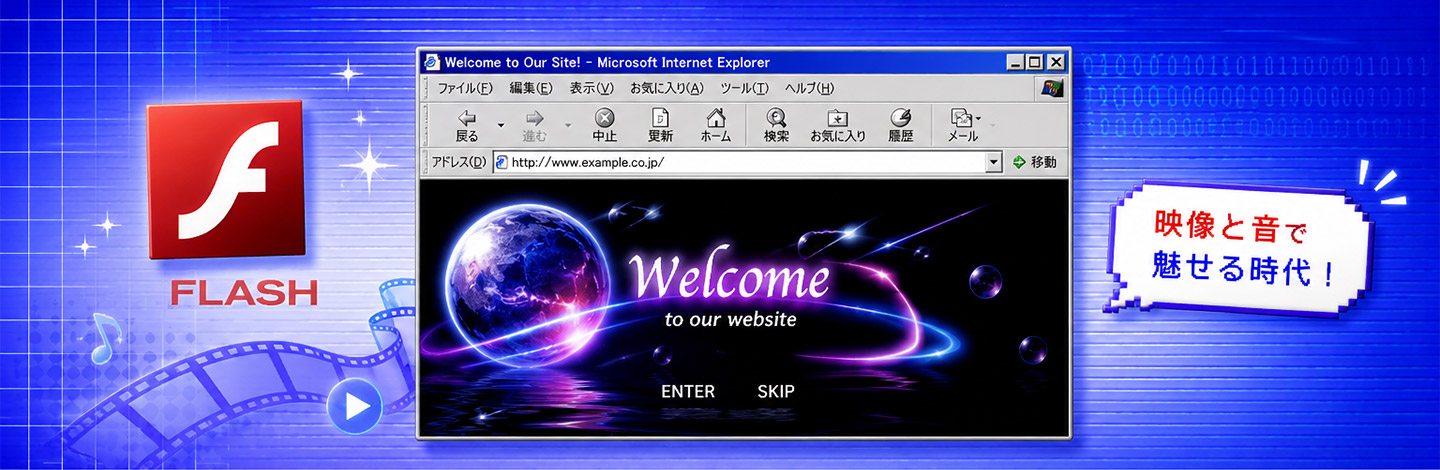The width and height of the screenshot is (1440, 470).
Task: Click the Back (戻る) toolbar button
Action: click(467, 125)
